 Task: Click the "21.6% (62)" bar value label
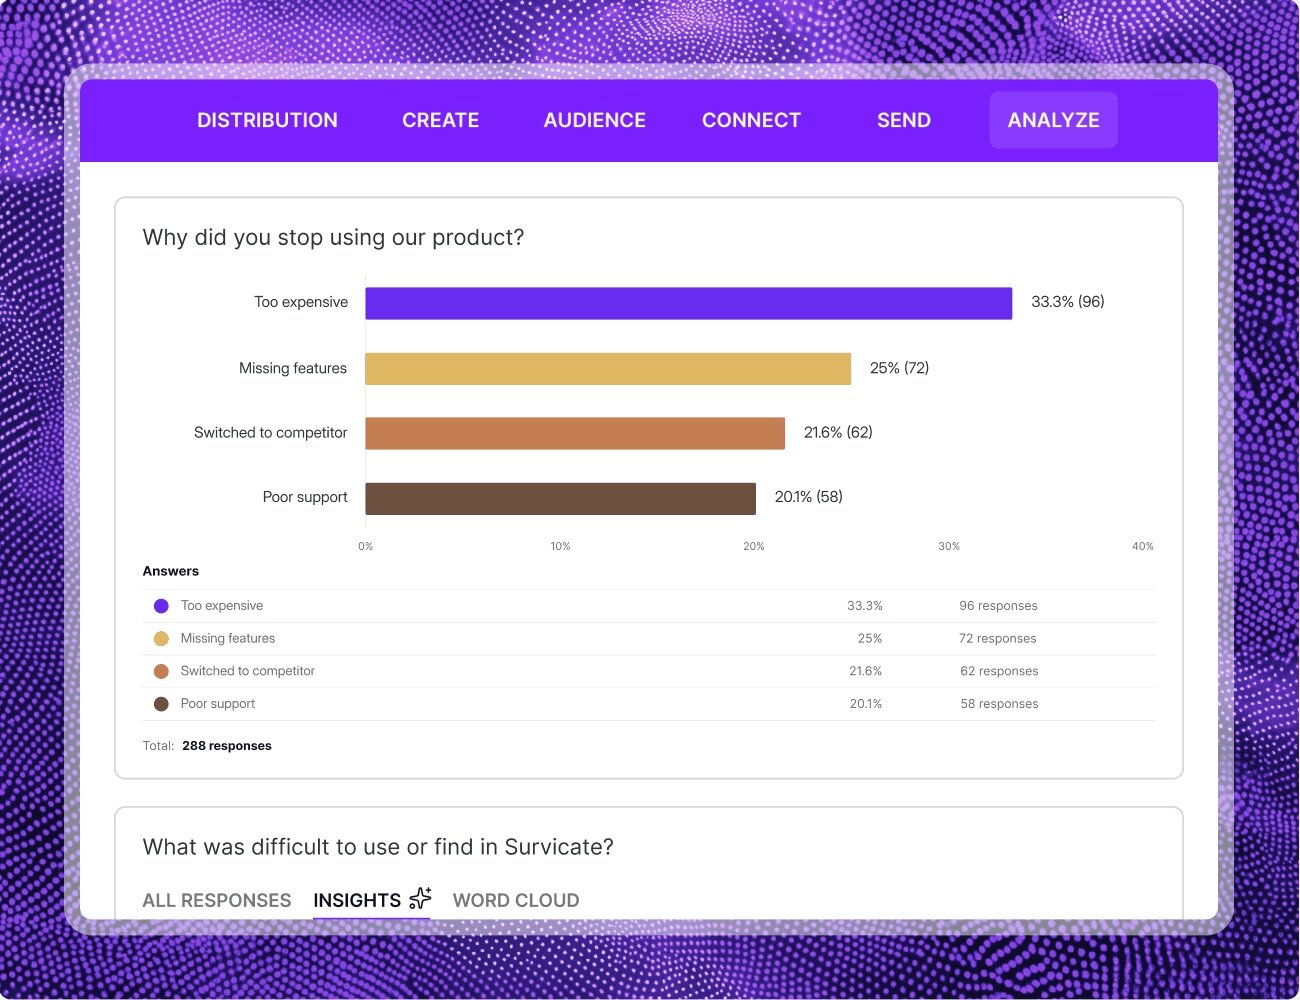[838, 432]
